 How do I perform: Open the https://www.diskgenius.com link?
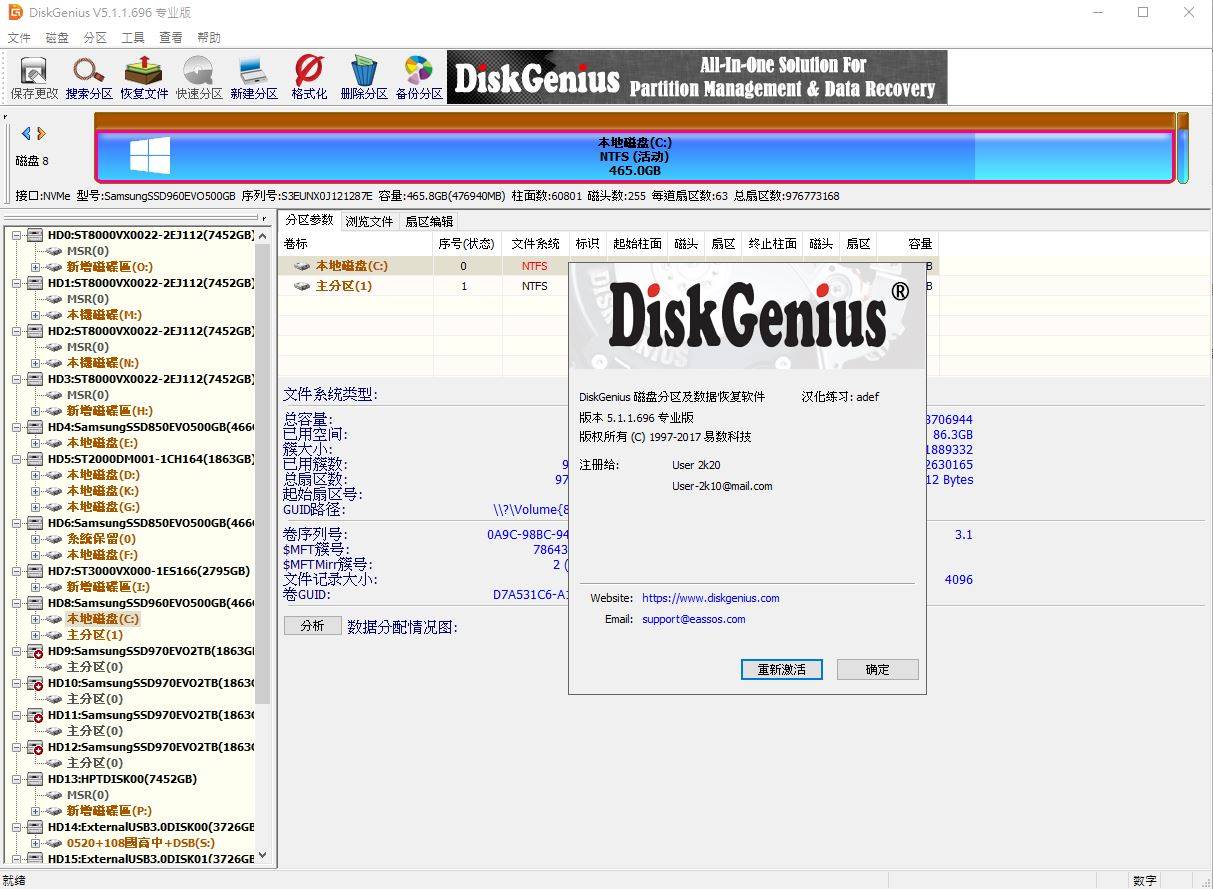(x=711, y=598)
